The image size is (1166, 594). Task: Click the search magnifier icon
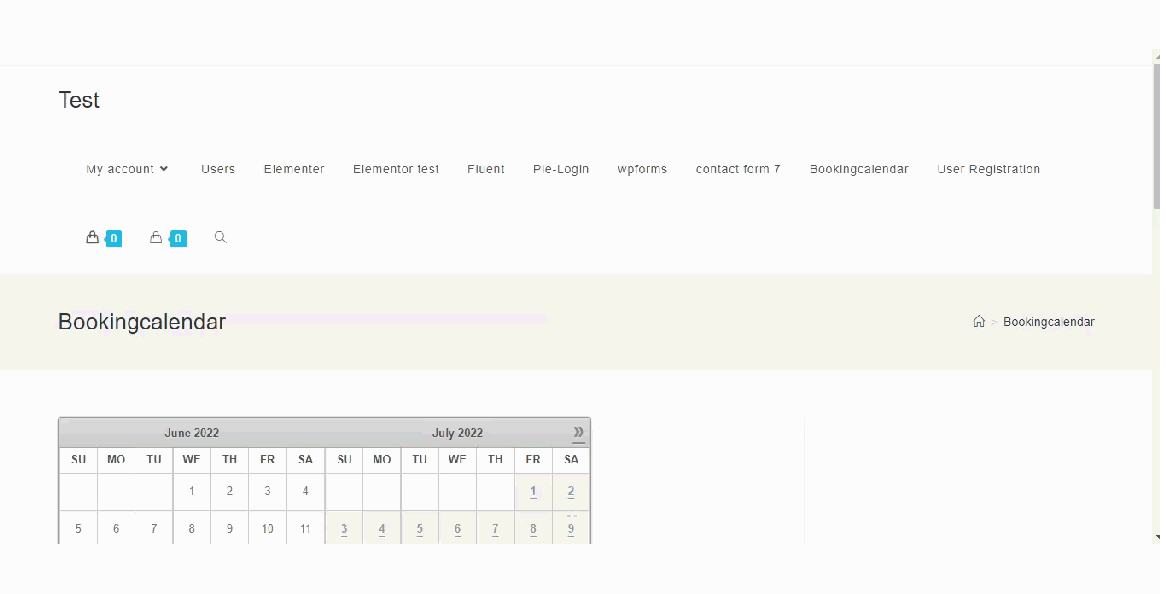pos(220,237)
